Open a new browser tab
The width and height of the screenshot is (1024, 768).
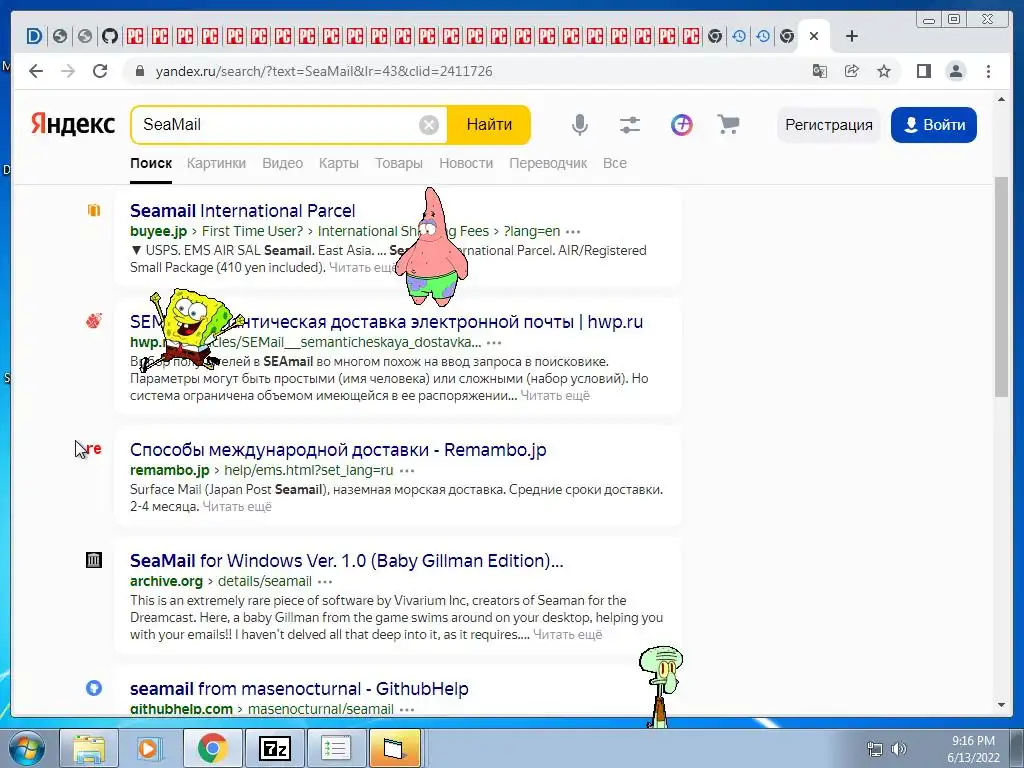[x=852, y=36]
